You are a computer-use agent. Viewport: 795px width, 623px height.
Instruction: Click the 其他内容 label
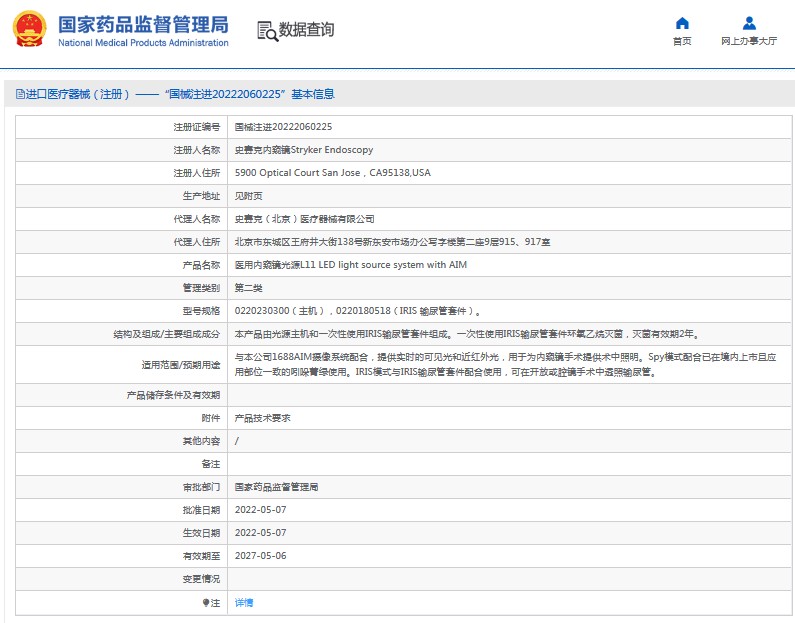pos(201,441)
